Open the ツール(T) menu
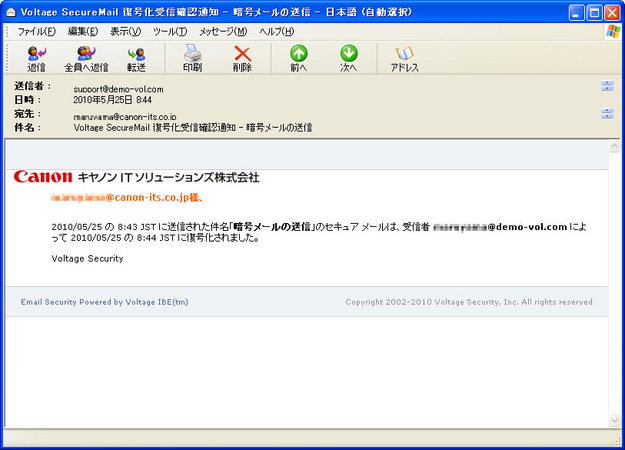625x450 pixels. (x=170, y=32)
